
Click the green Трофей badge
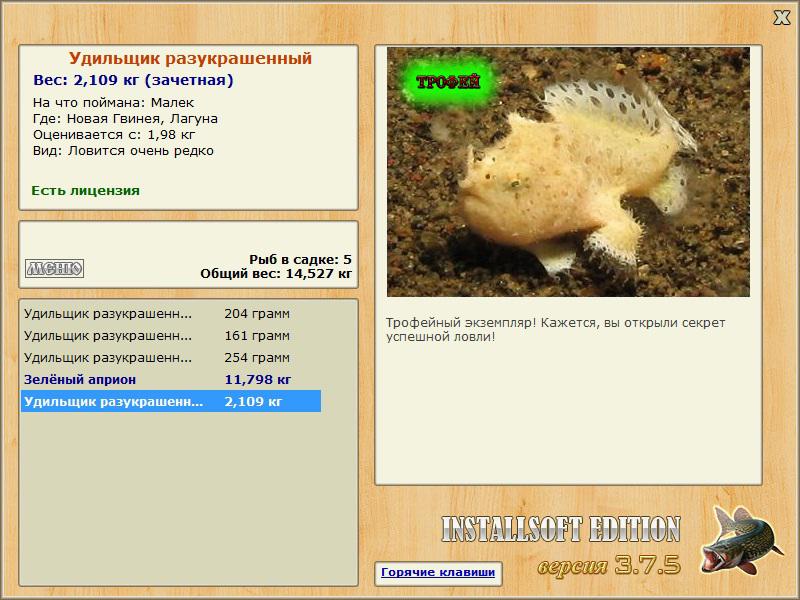tap(448, 82)
